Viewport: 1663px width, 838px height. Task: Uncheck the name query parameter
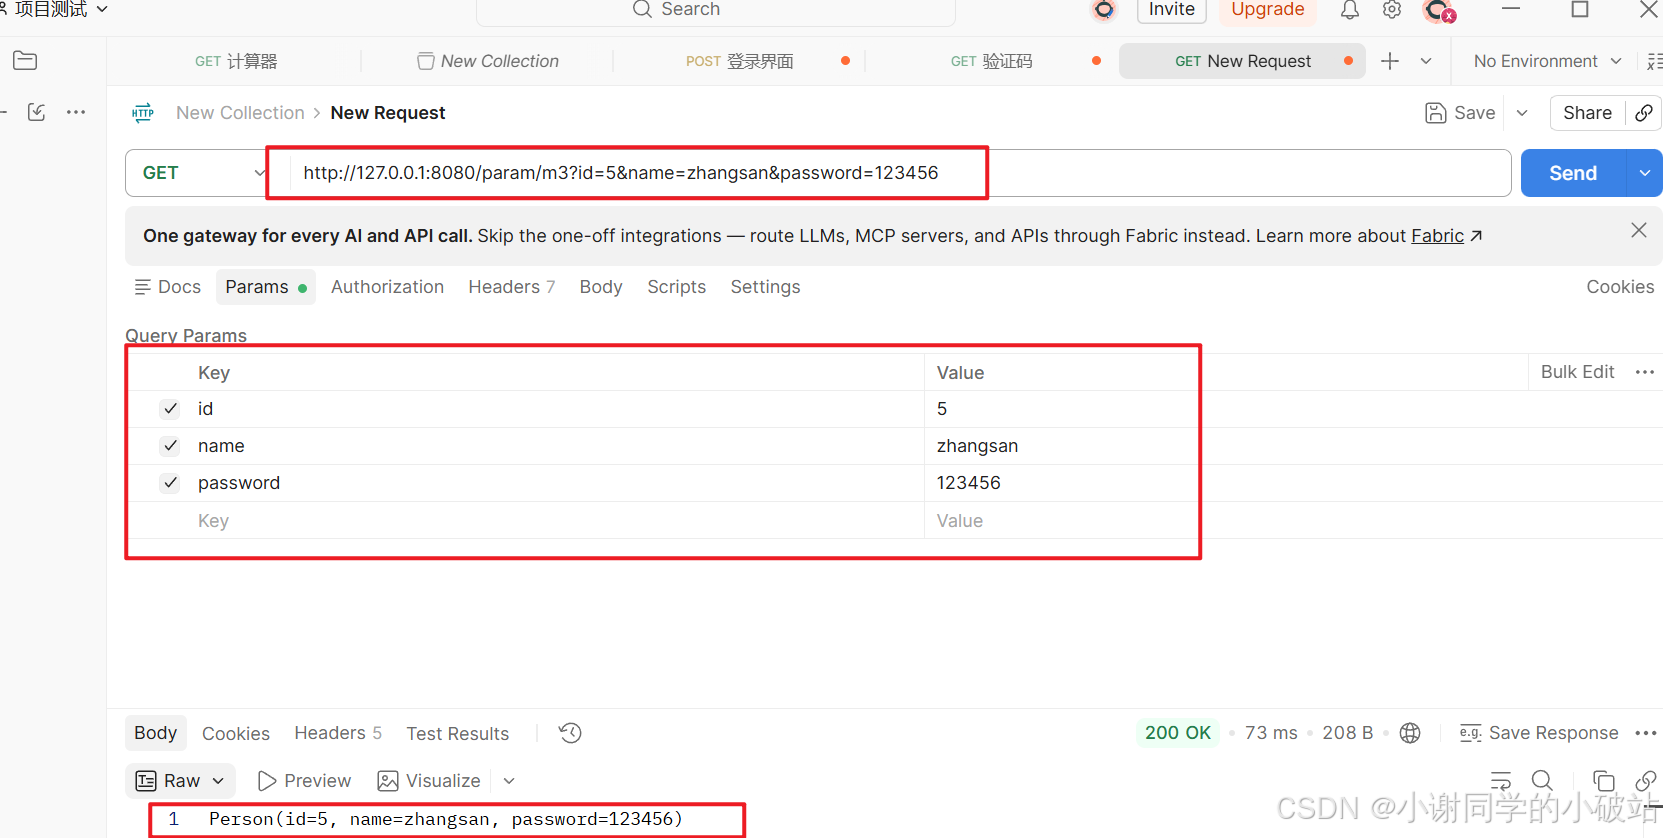170,446
